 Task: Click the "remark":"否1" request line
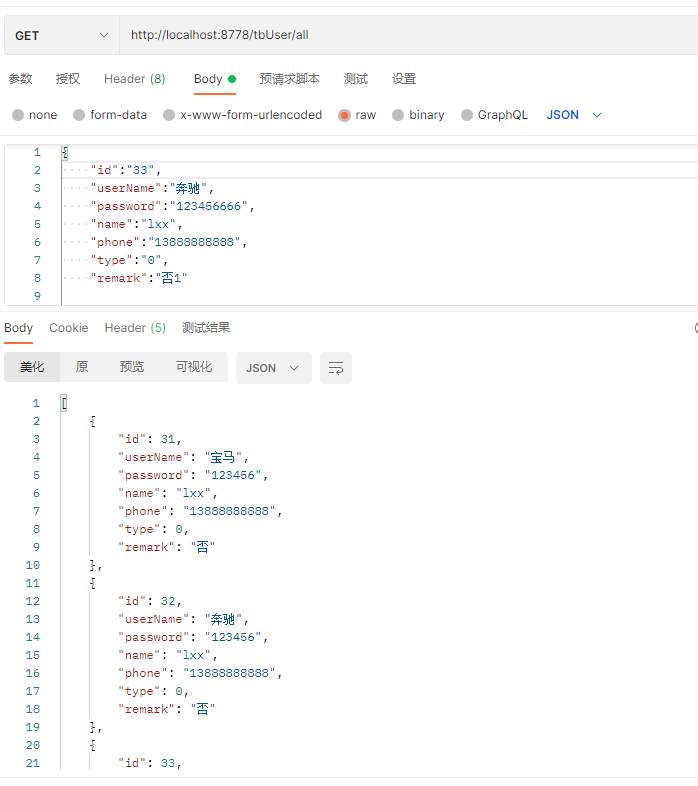click(x=138, y=278)
